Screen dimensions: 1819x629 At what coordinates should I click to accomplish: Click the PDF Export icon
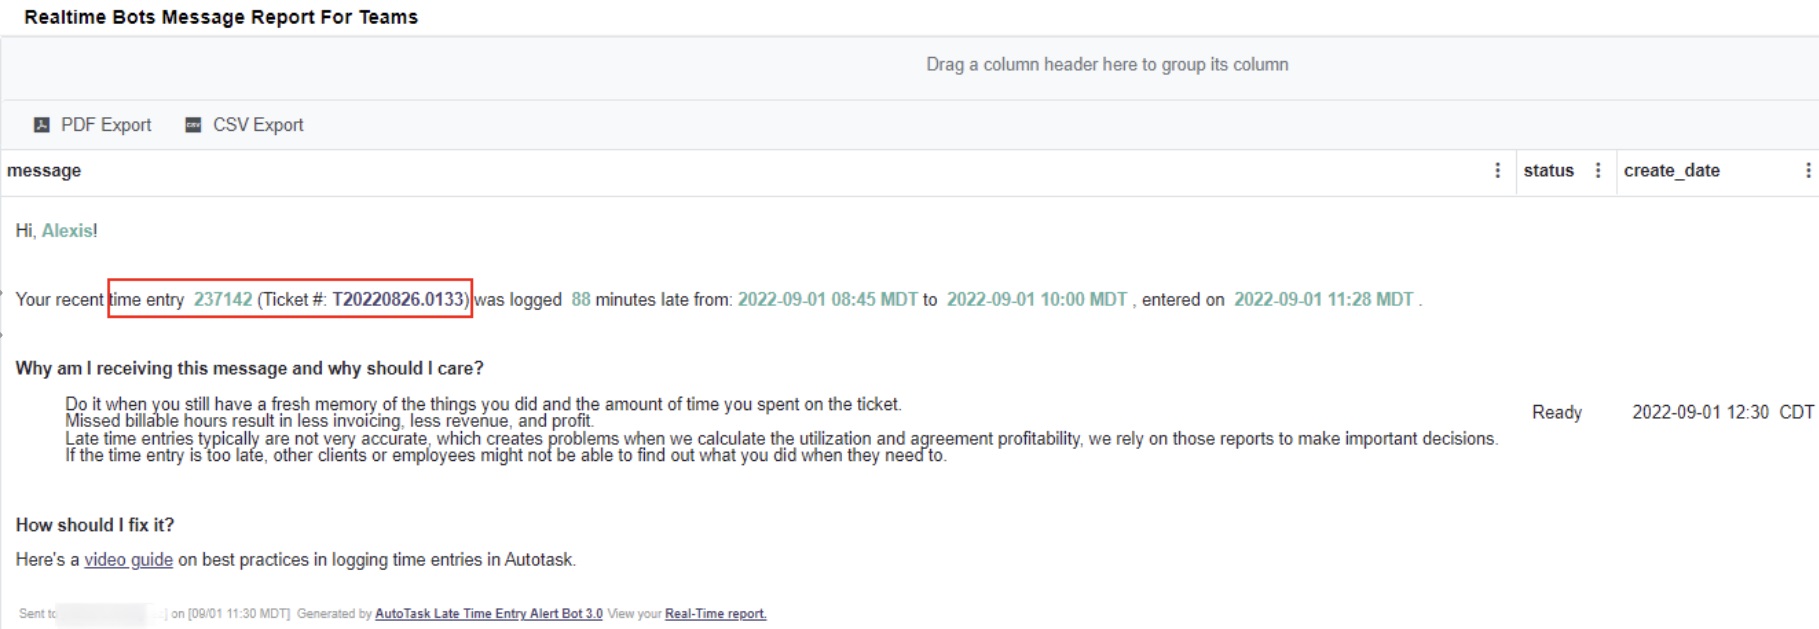point(42,125)
